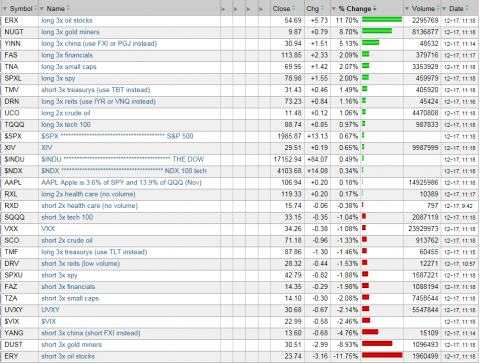This screenshot has height=364, width=480.
Task: Click the Volume column header label
Action: click(x=423, y=9)
